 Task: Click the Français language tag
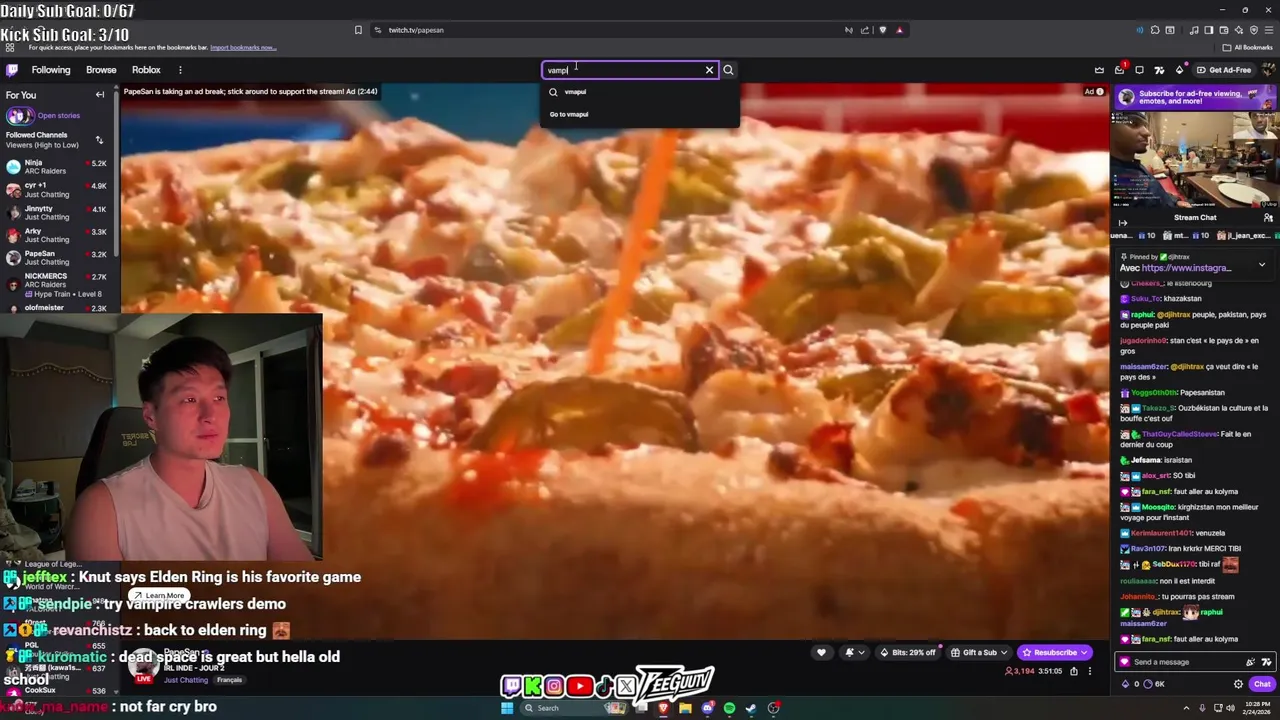tap(229, 680)
